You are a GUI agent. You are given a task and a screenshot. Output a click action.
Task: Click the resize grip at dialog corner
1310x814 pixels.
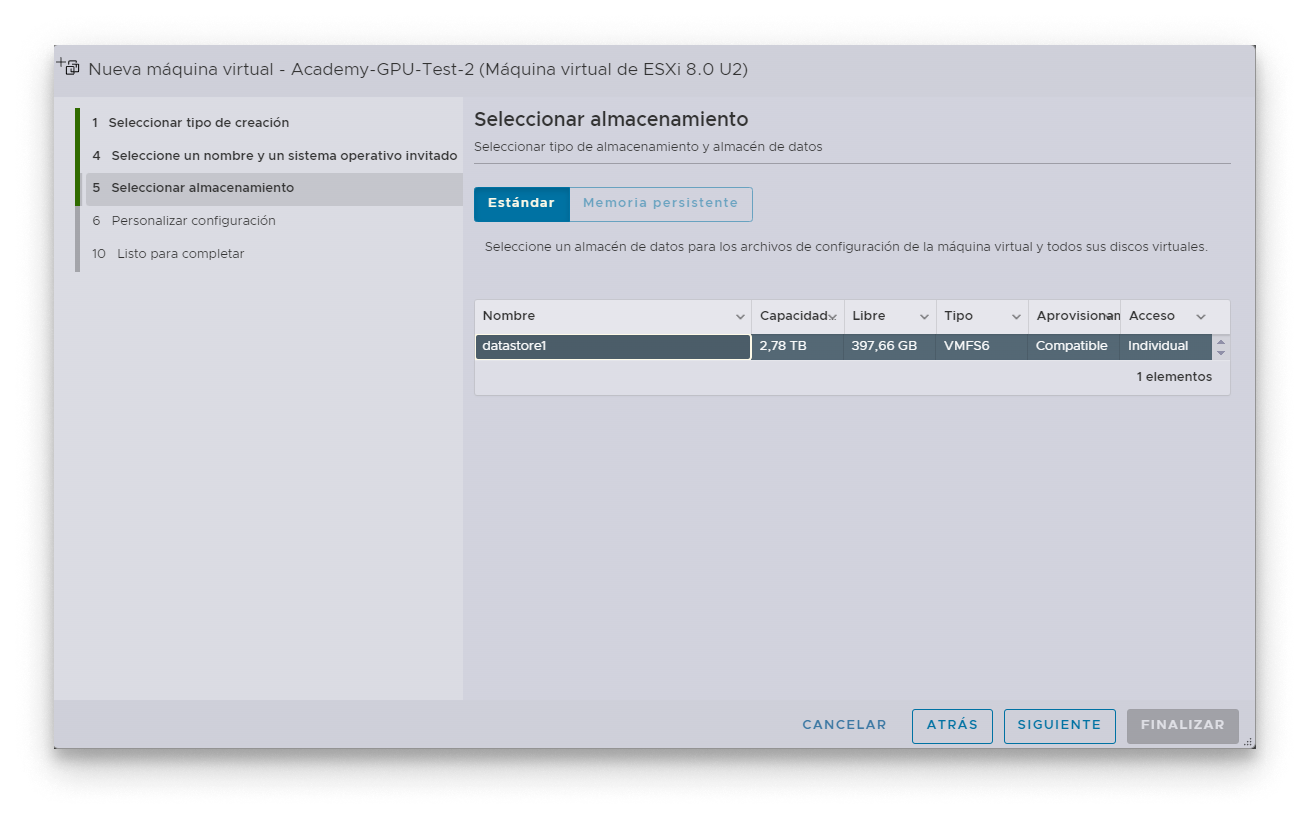1246,741
